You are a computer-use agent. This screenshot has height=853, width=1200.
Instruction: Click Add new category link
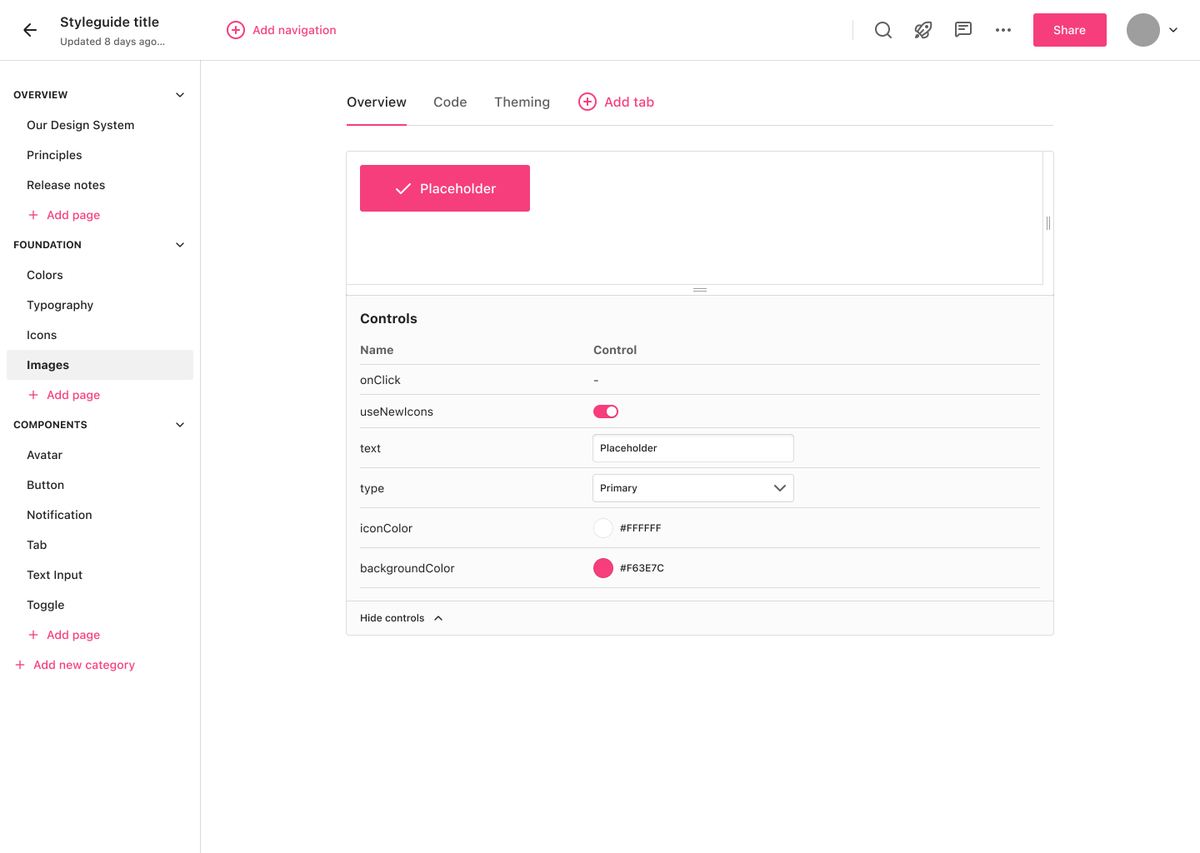coord(84,665)
